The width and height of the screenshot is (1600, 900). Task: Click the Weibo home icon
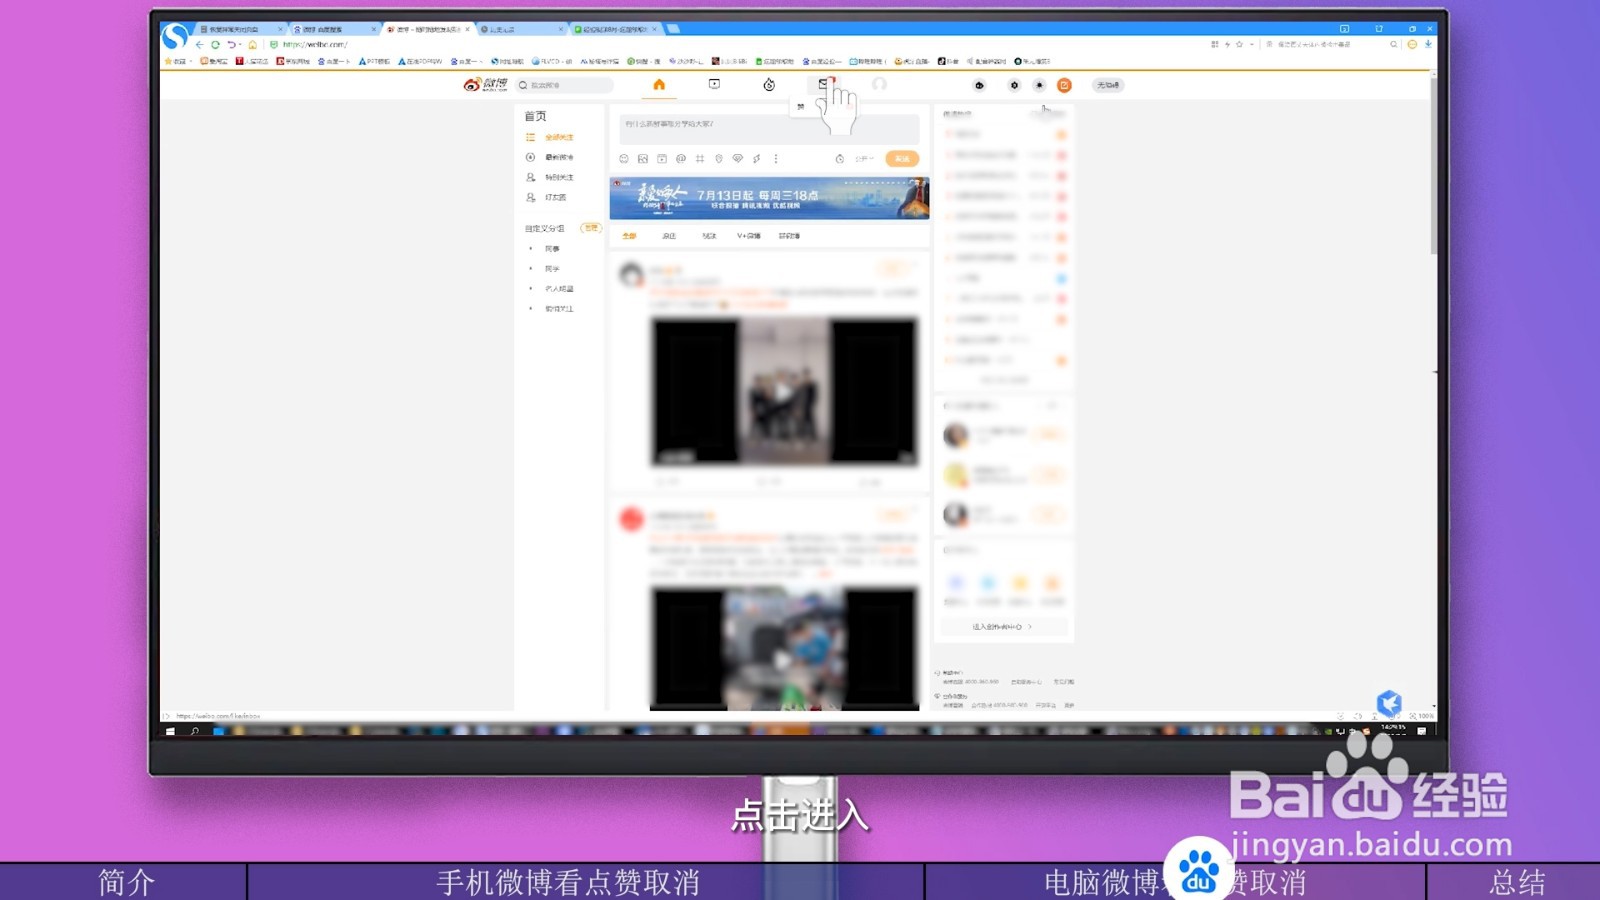pyautogui.click(x=659, y=85)
